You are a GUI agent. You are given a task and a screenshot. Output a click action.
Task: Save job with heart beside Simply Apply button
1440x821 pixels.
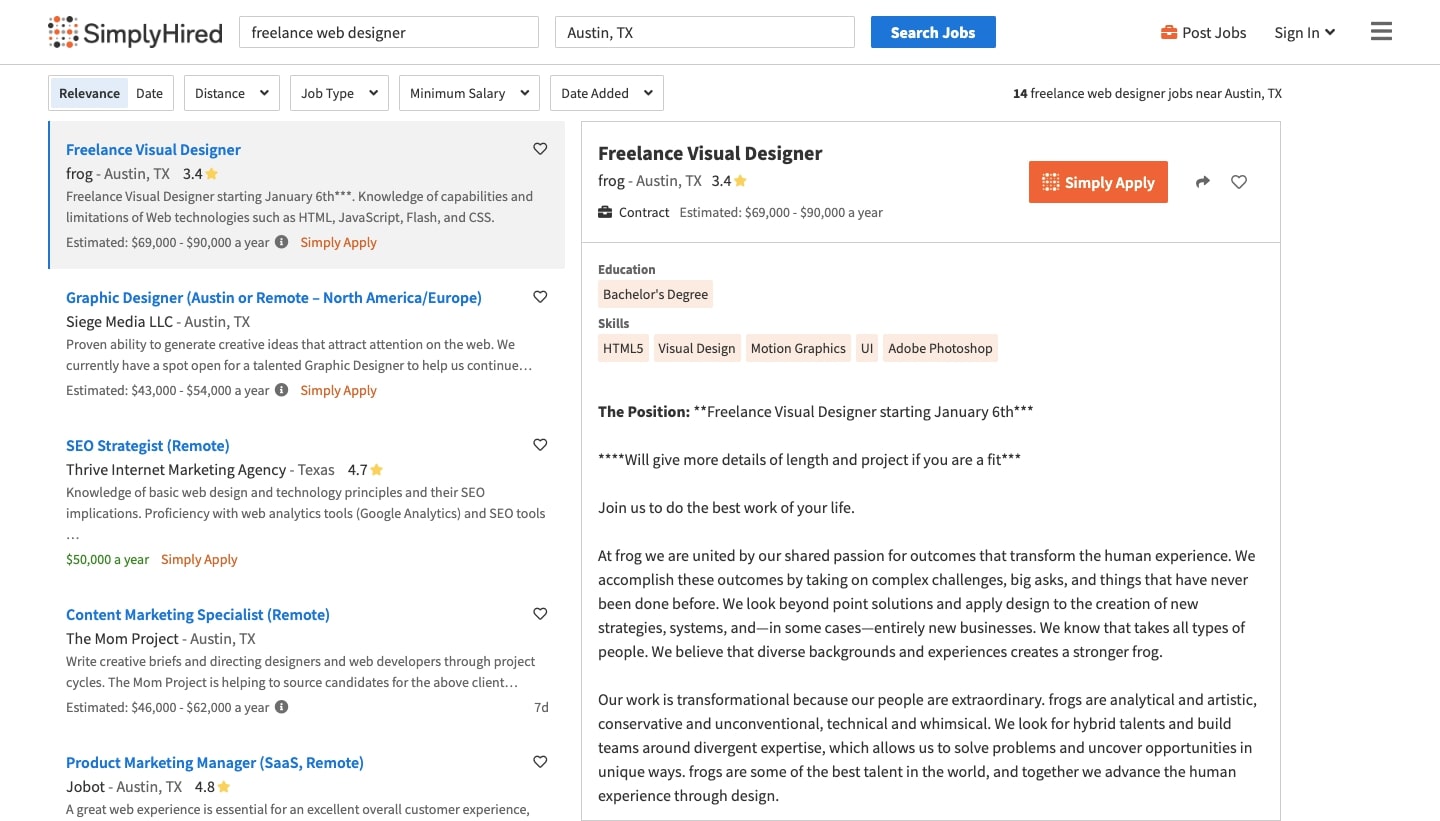coord(1239,182)
